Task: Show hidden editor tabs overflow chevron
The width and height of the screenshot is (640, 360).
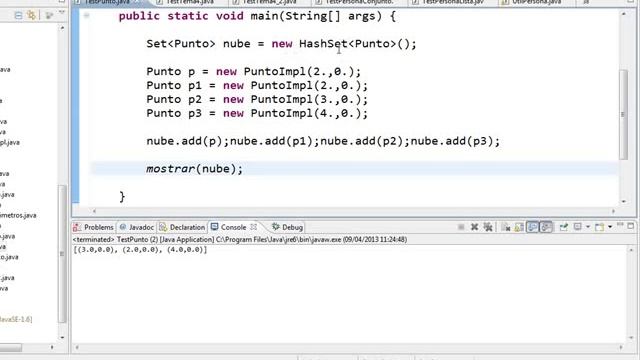Action: [x=586, y=2]
